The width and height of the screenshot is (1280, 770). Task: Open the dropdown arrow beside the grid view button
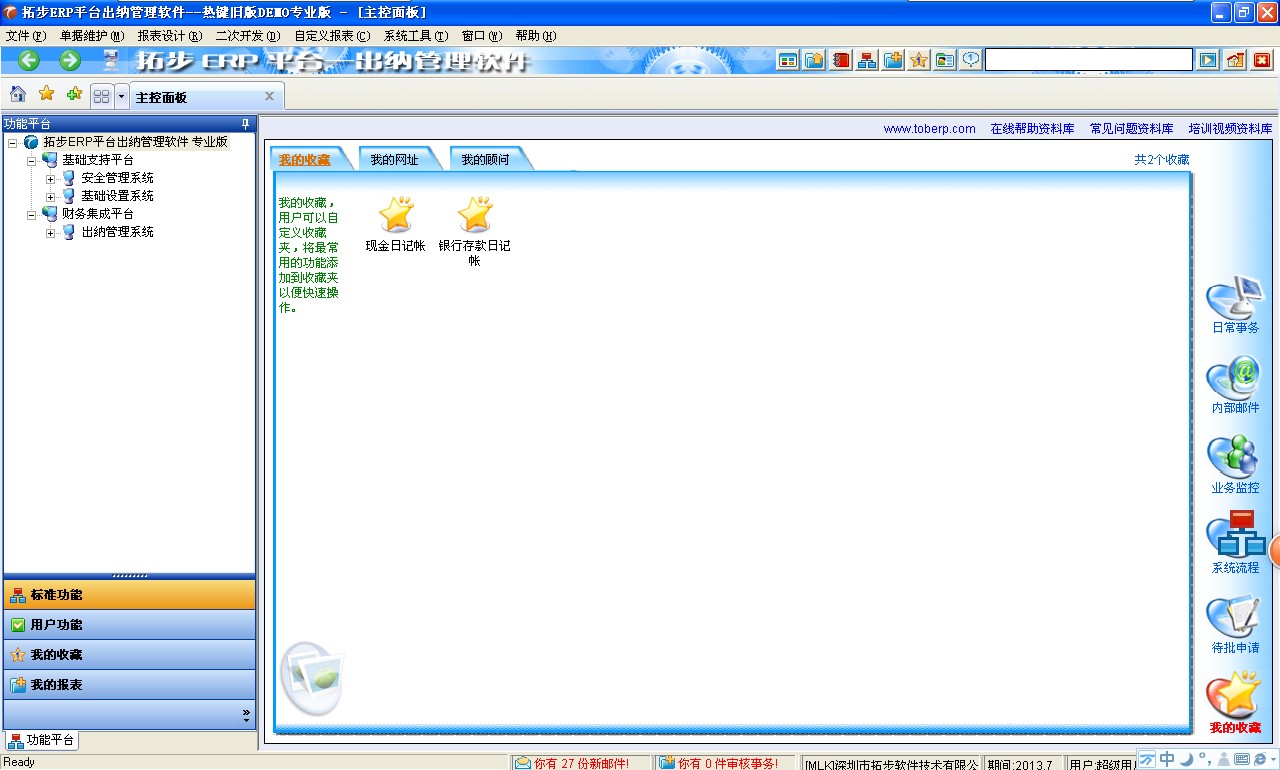[x=122, y=96]
